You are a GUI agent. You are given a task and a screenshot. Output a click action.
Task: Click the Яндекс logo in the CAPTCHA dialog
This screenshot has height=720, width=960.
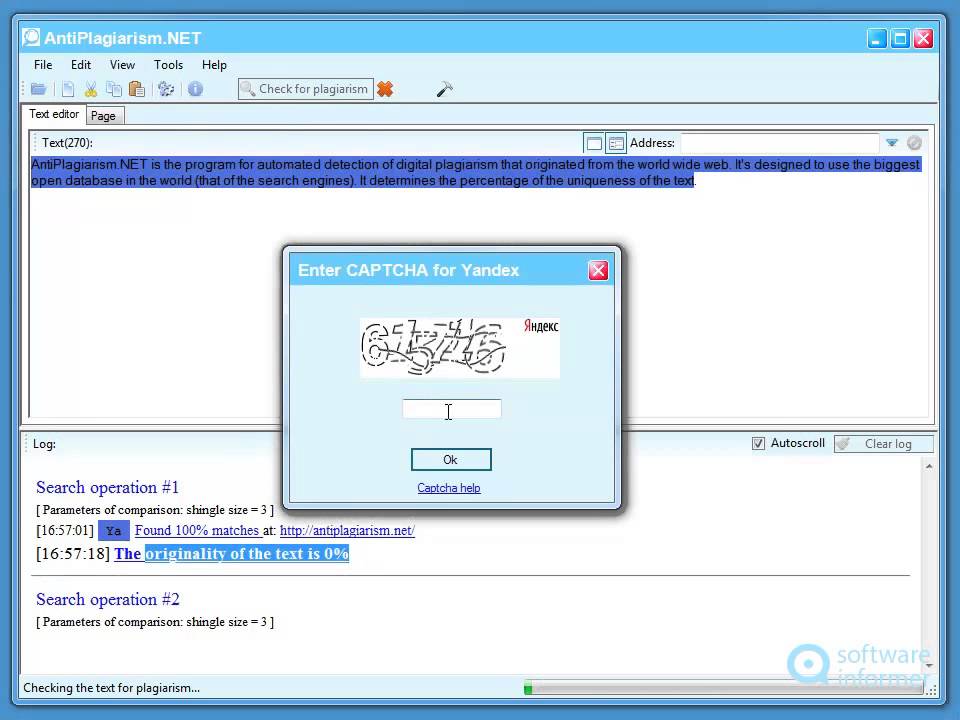tap(541, 326)
